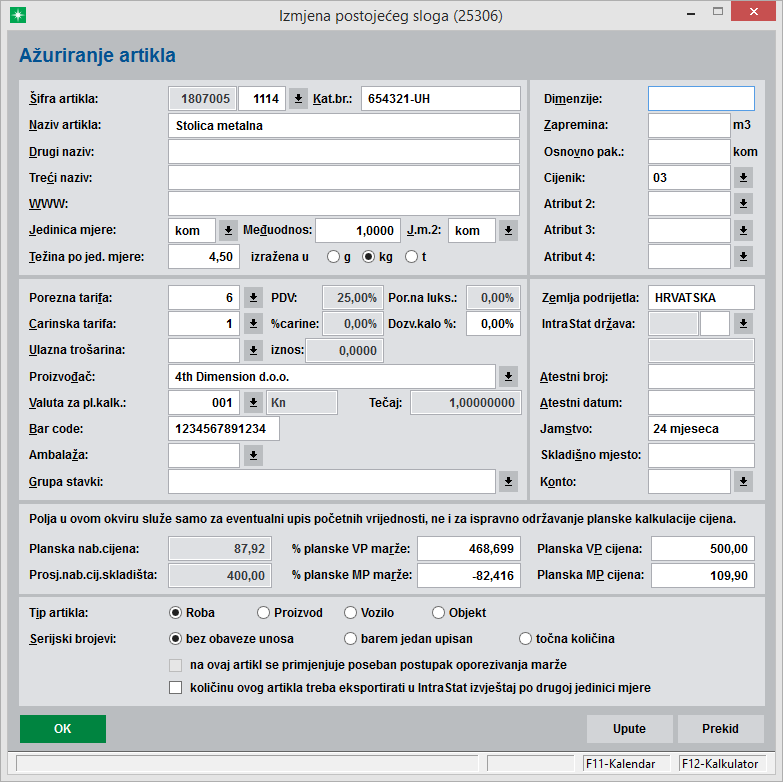The image size is (783, 782).
Task: Click the Upute help button
Action: pos(629,729)
